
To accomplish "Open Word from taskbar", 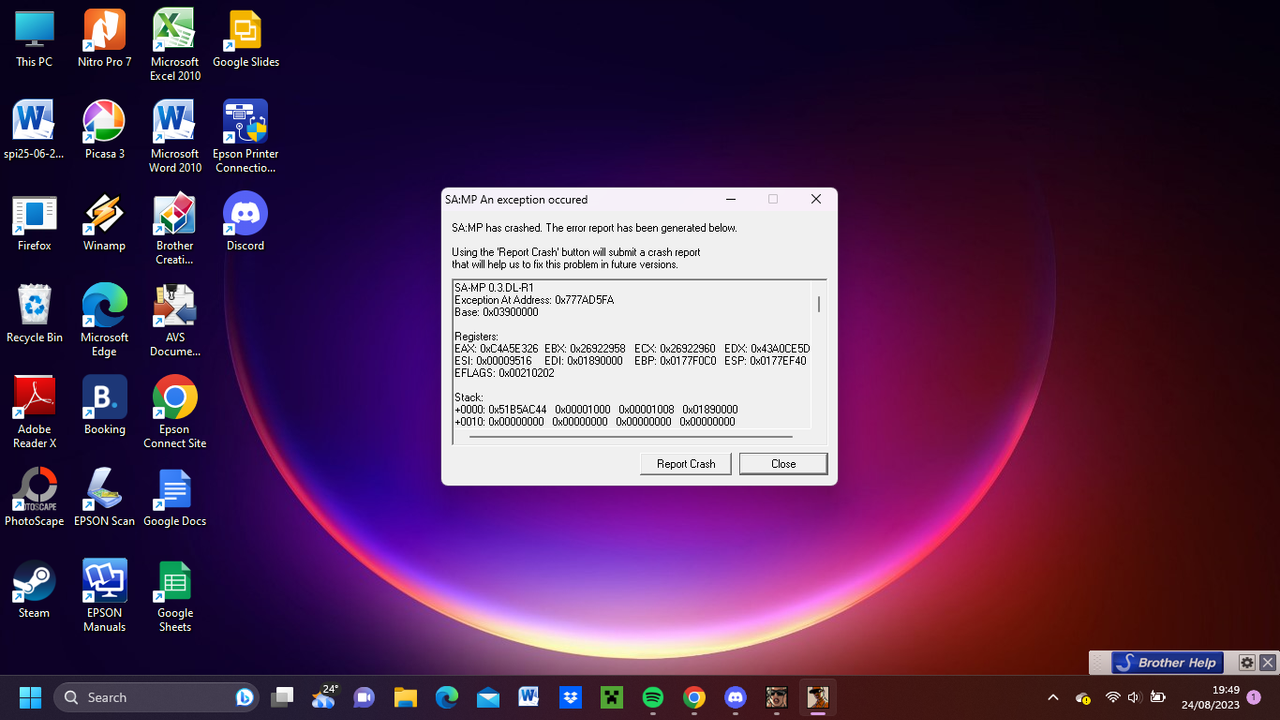I will point(529,697).
